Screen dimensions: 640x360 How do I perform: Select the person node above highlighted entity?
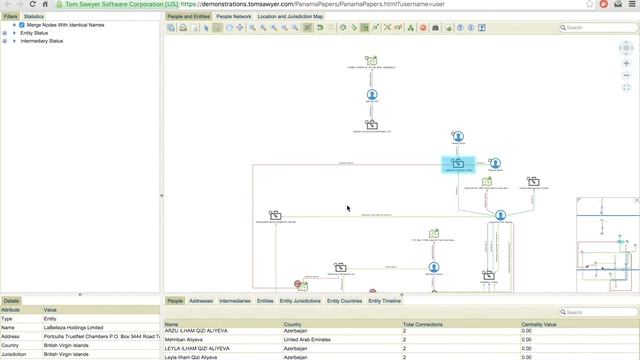tap(458, 136)
